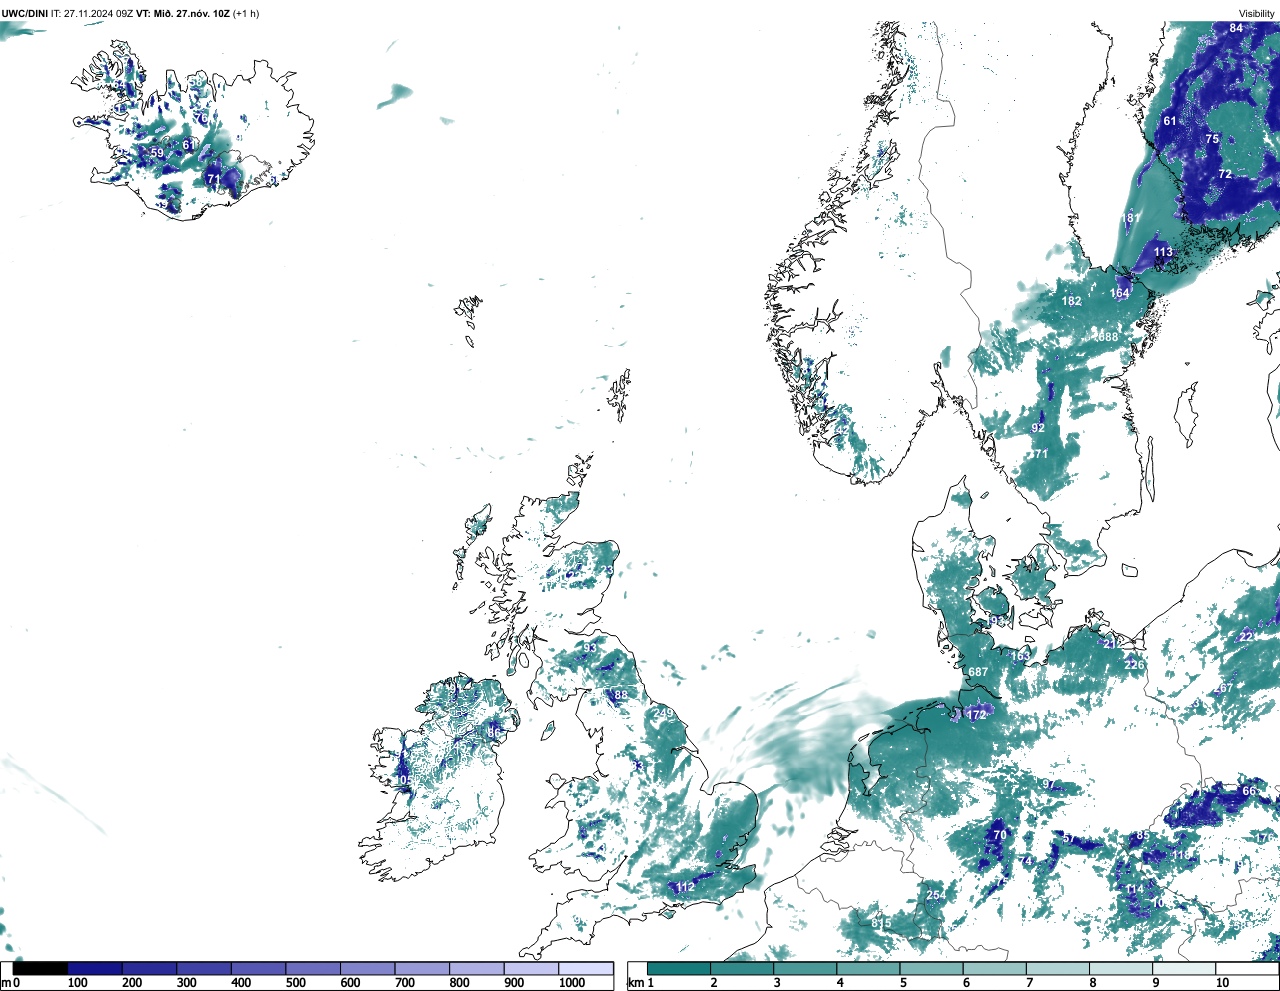This screenshot has height=991, width=1280.
Task: Click visibility value 254 on map
Action: 937,895
